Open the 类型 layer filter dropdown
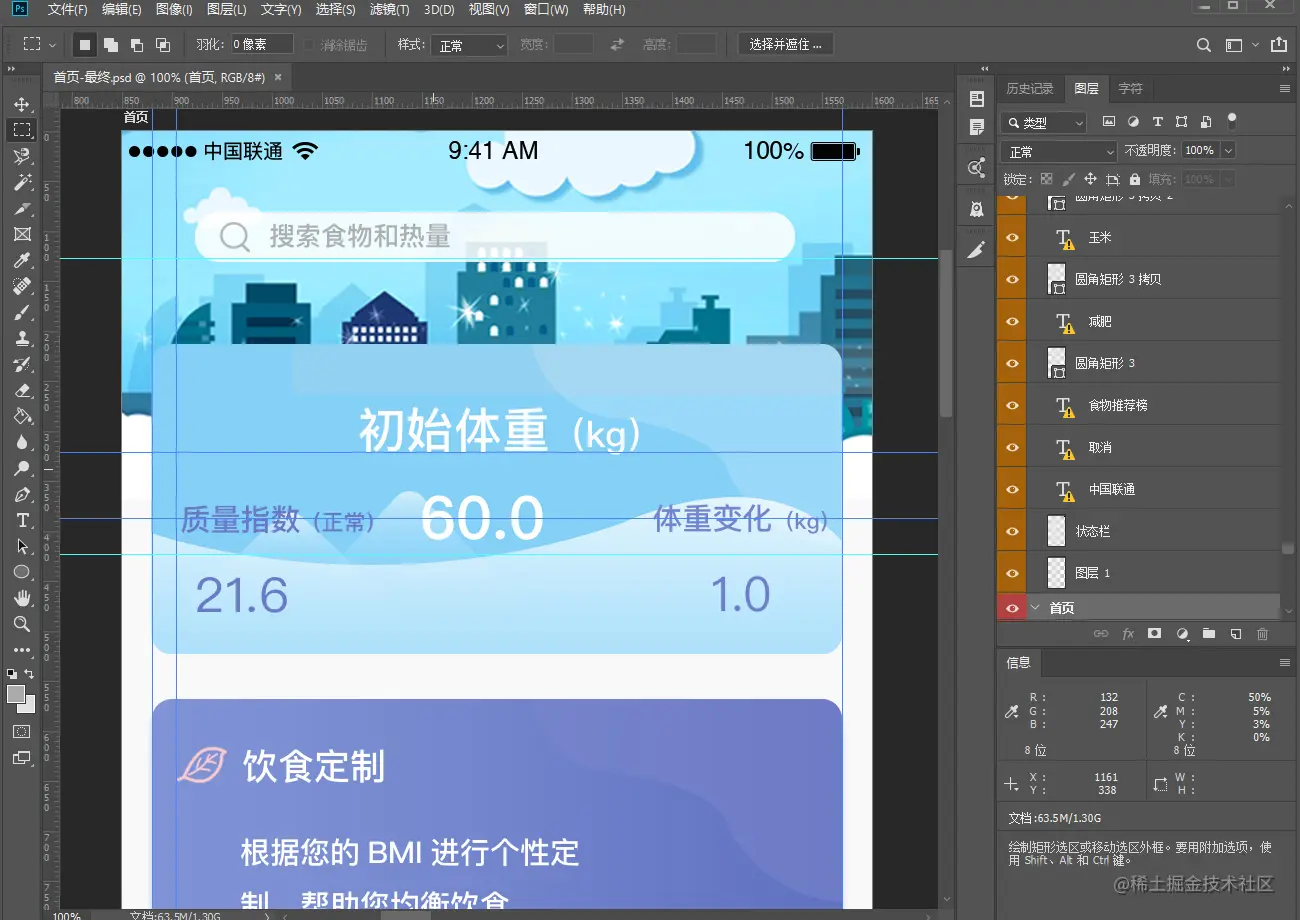 (1043, 123)
